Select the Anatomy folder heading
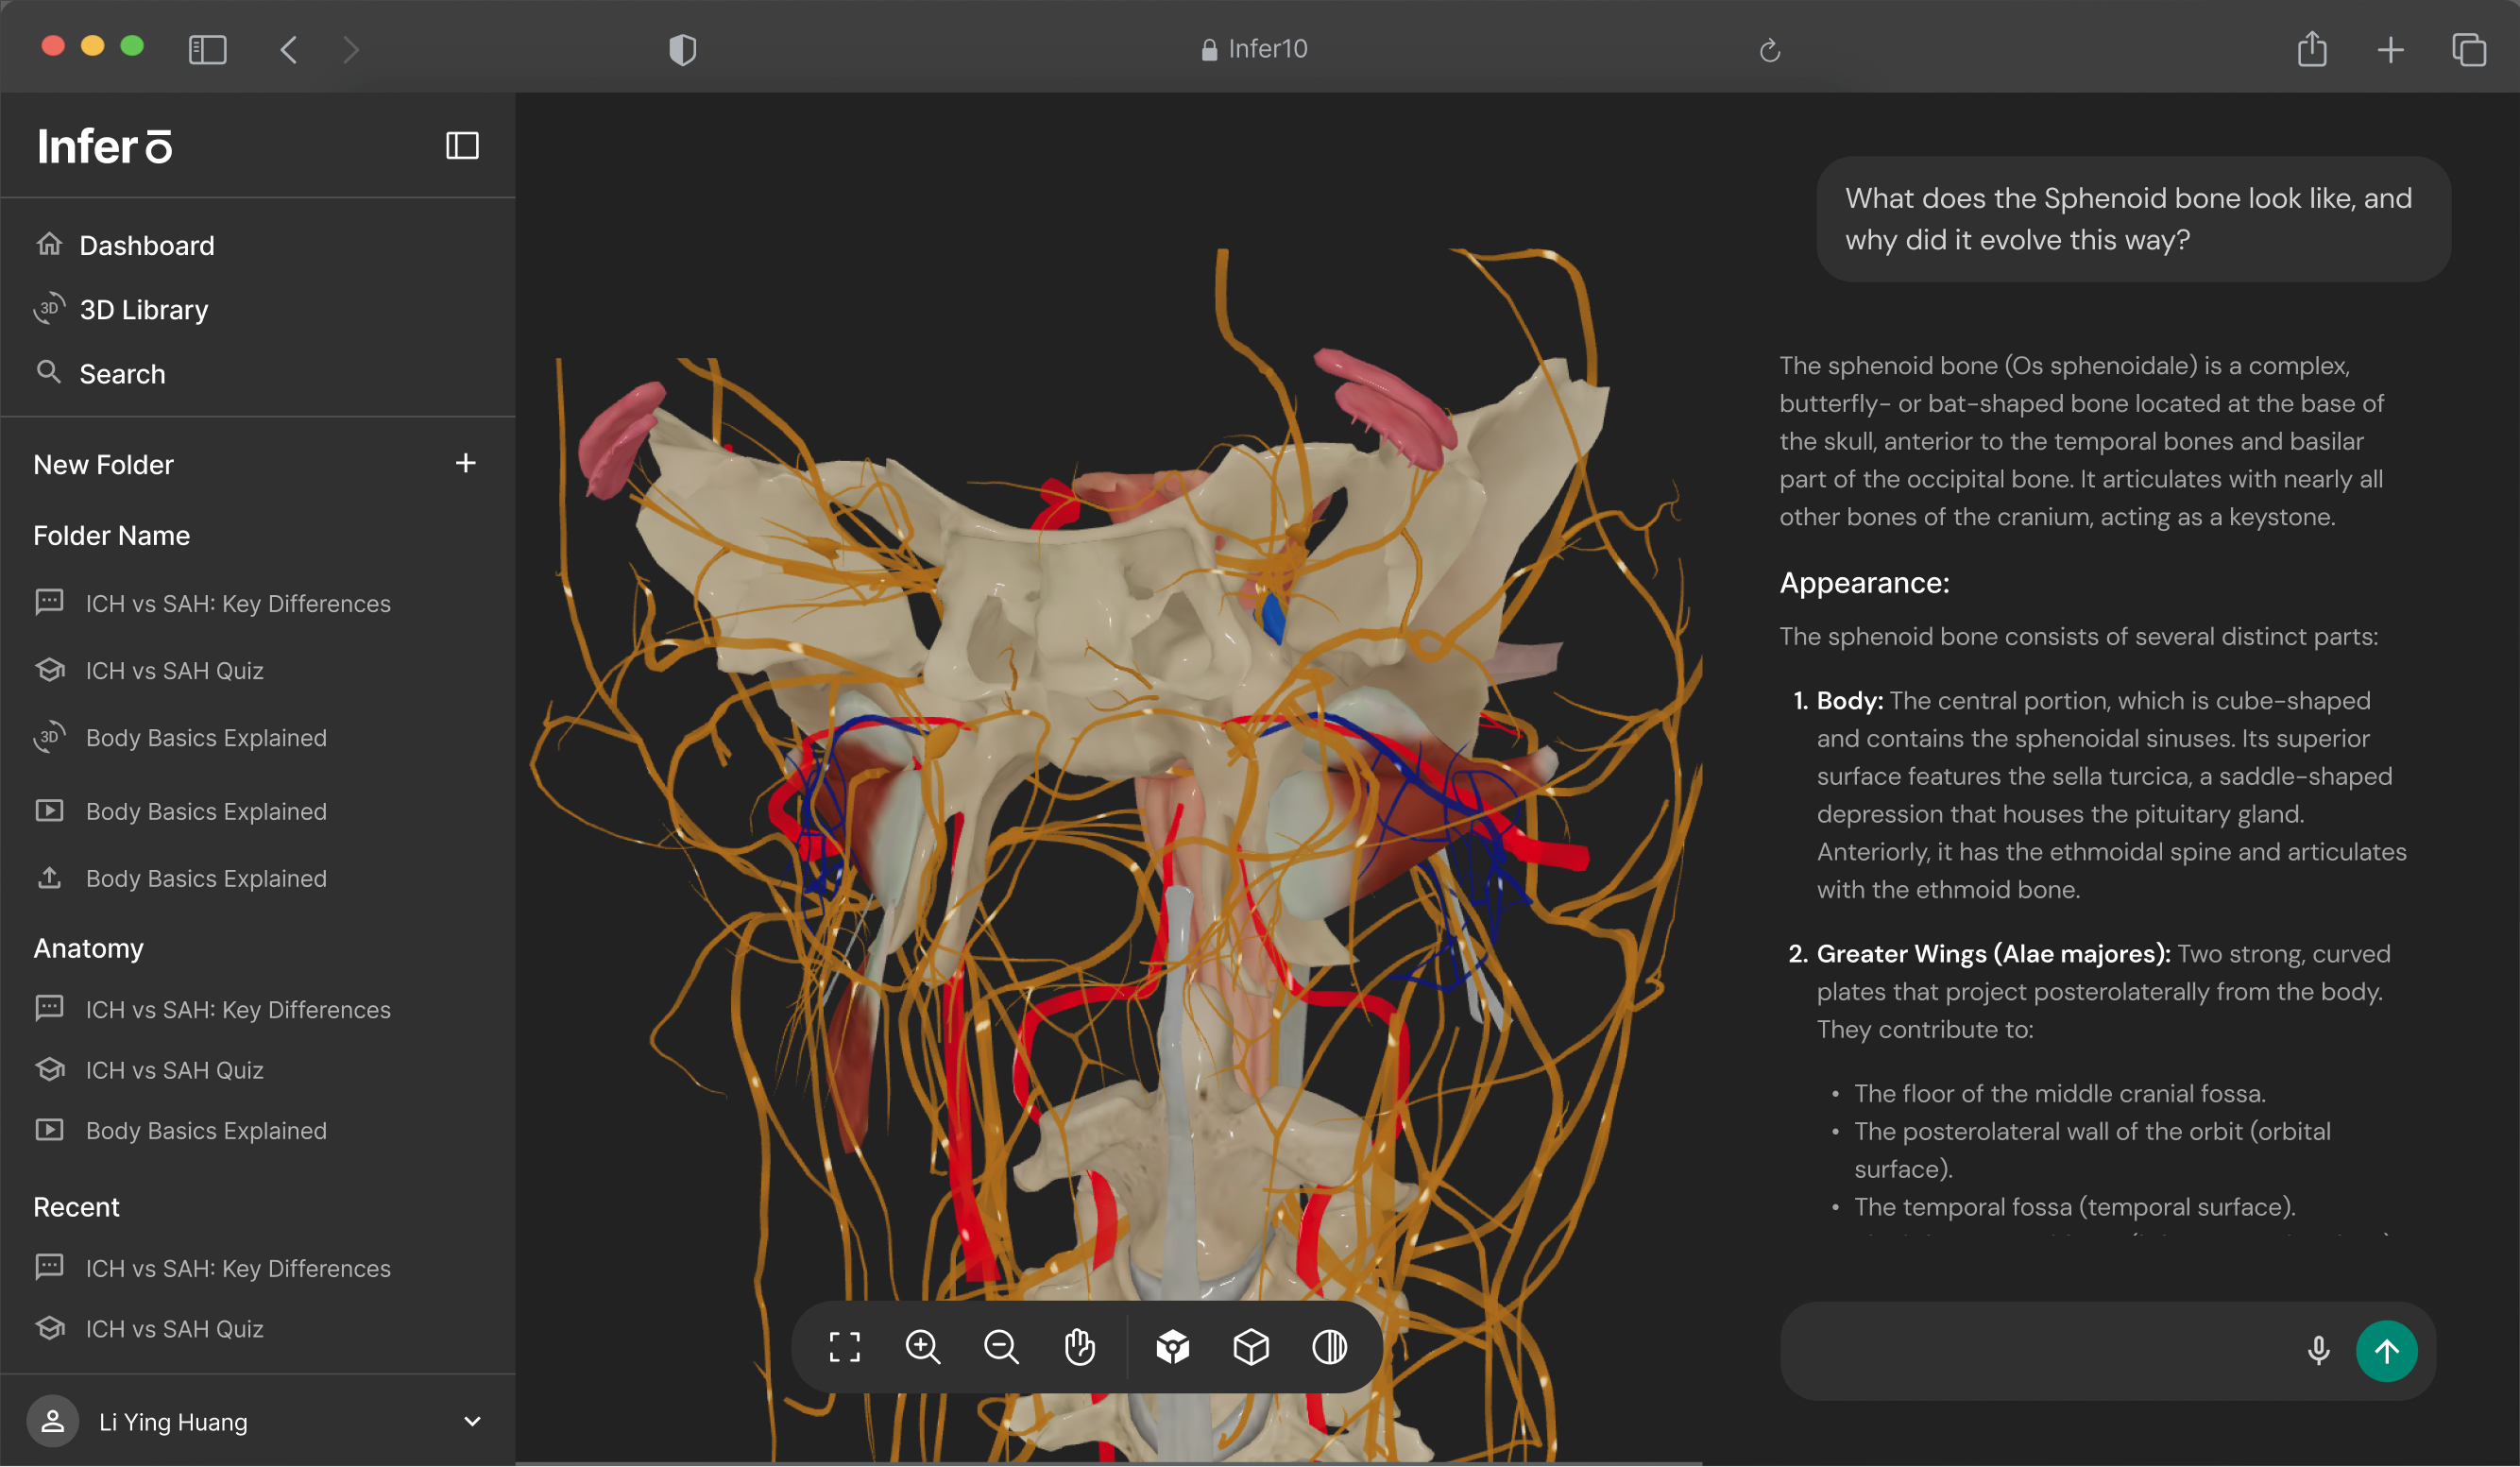 tap(88, 948)
